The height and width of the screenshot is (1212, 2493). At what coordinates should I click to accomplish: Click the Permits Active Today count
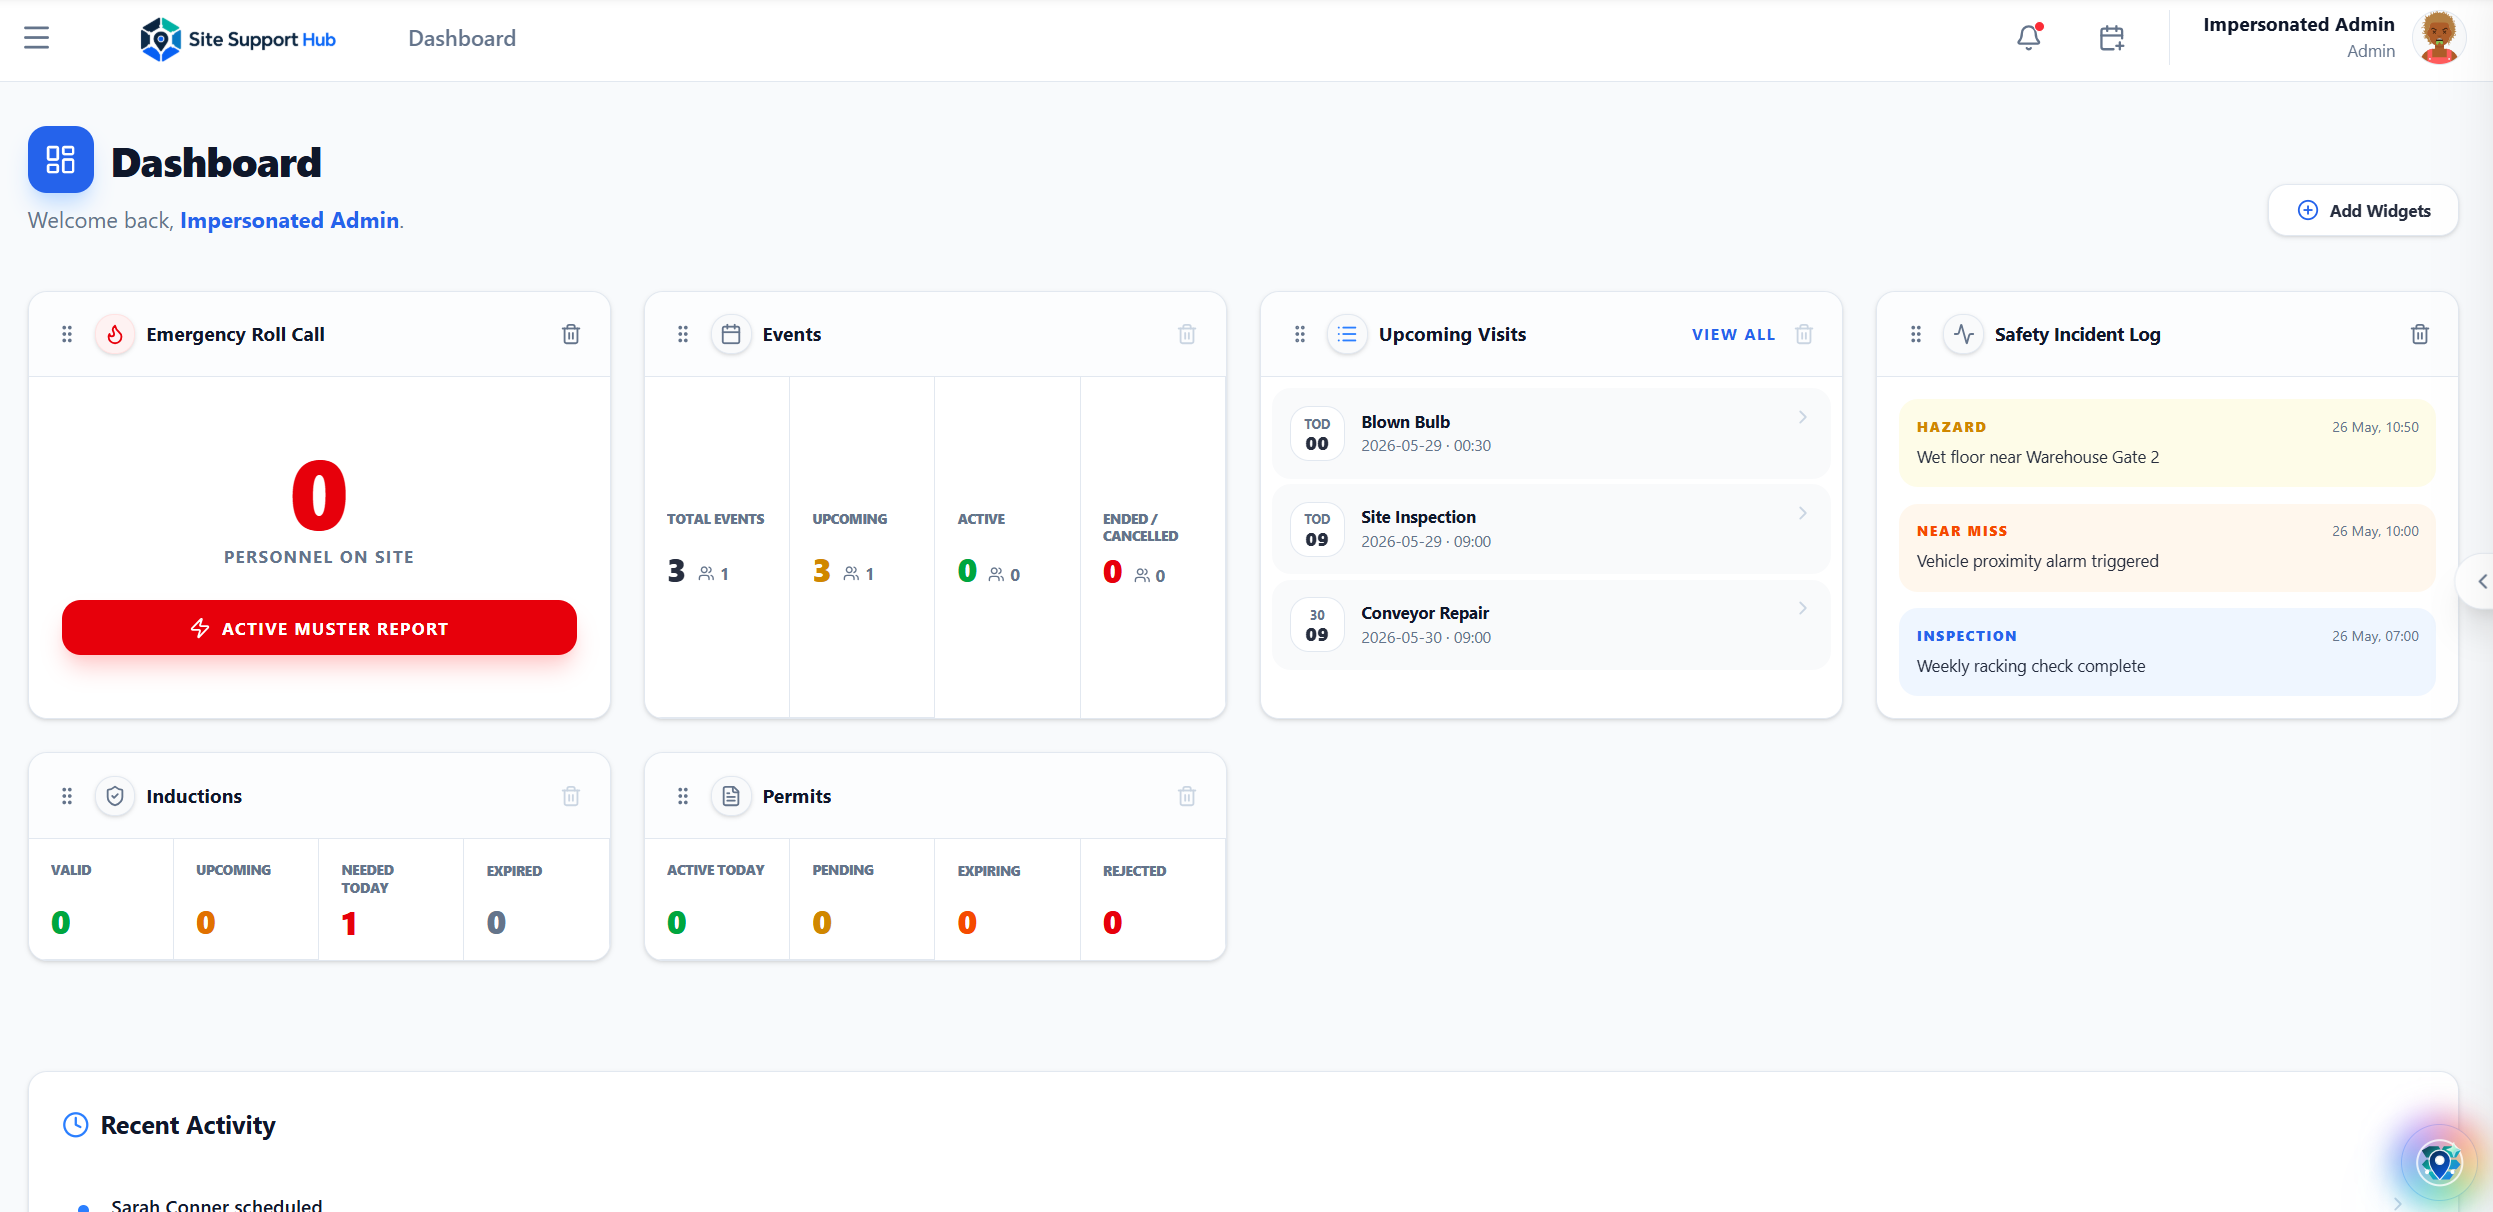tap(677, 922)
